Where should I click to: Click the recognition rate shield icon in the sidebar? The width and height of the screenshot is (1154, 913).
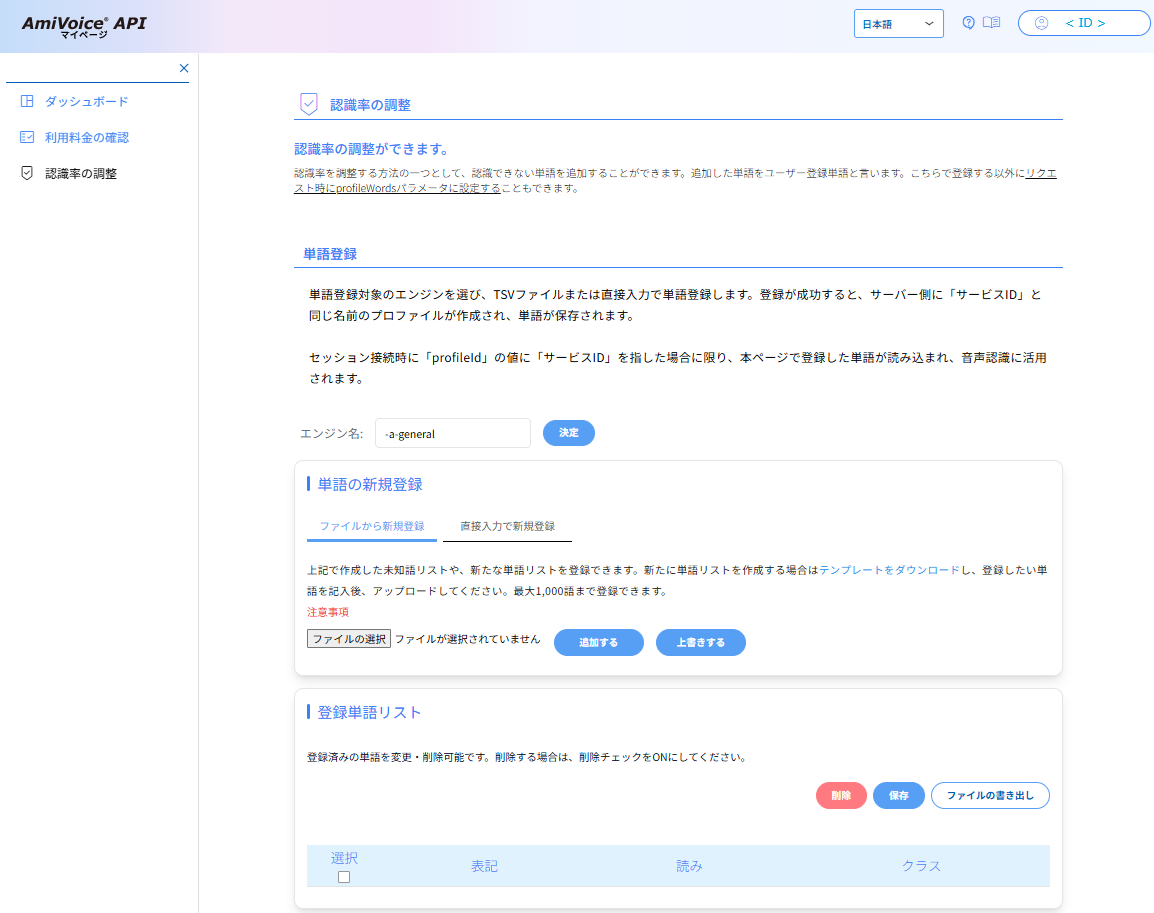tap(27, 173)
